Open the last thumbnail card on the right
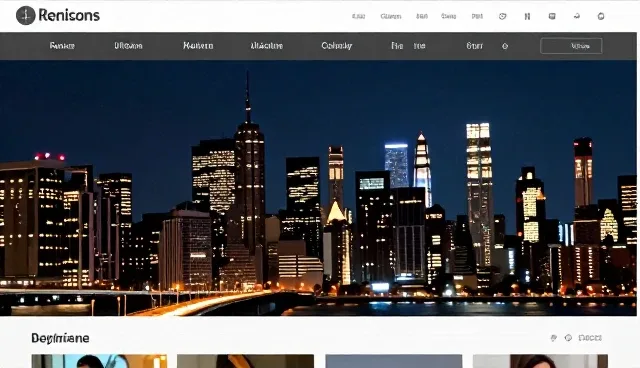This screenshot has width=640, height=368. click(540, 361)
